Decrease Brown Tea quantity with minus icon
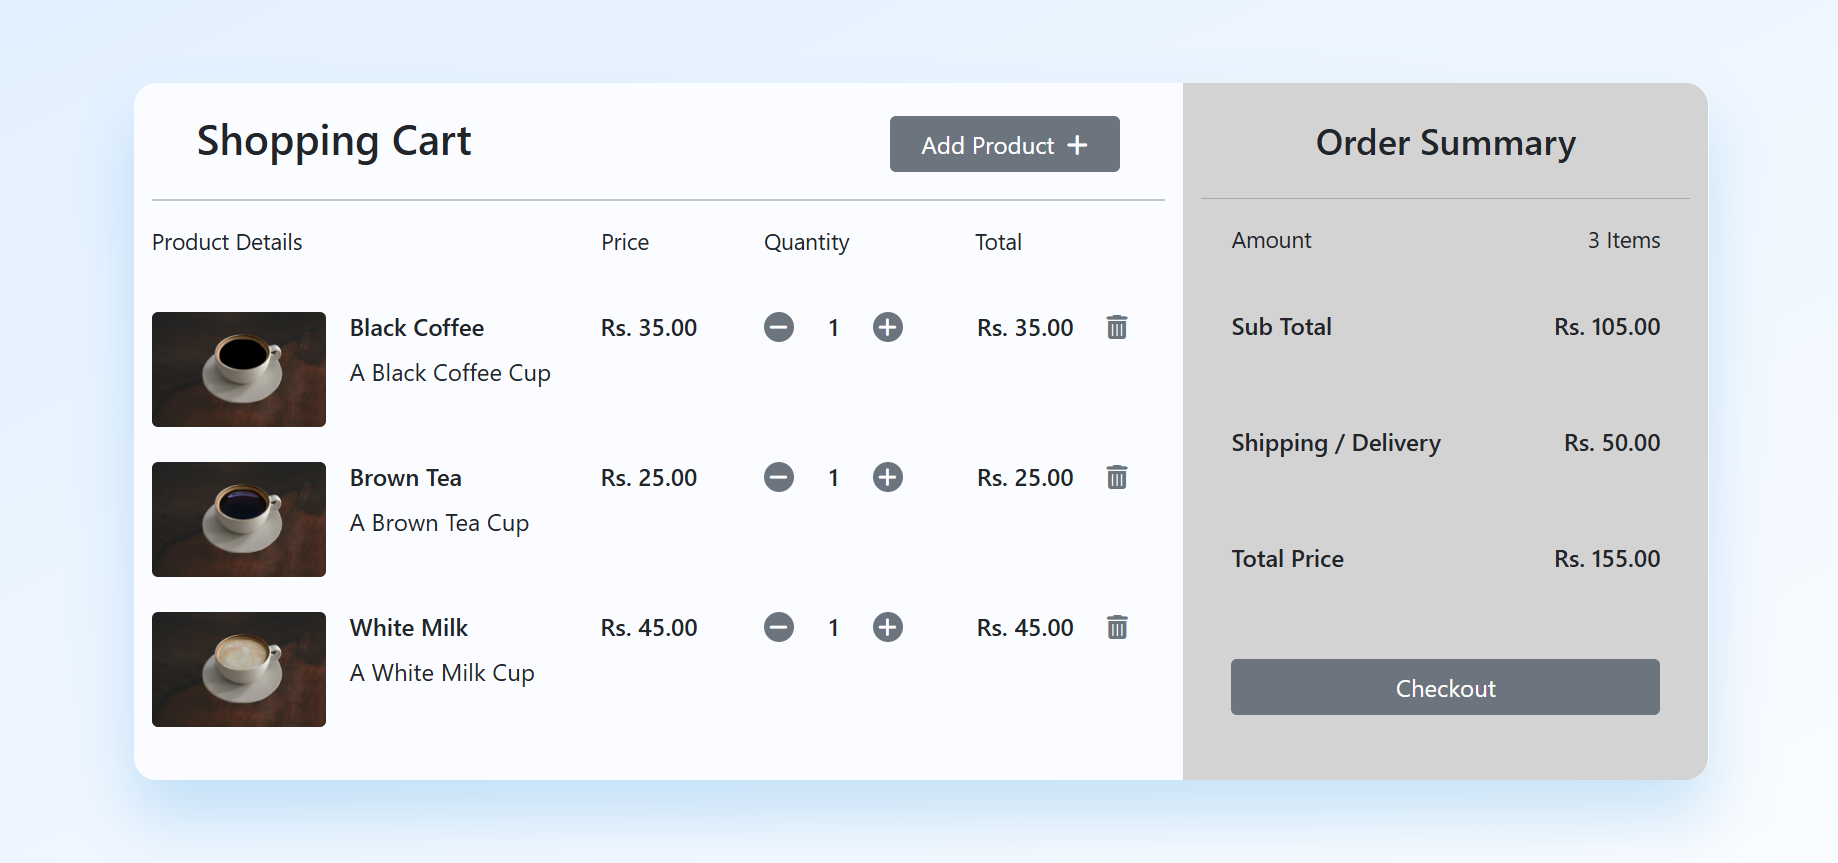The image size is (1838, 863). coord(779,477)
